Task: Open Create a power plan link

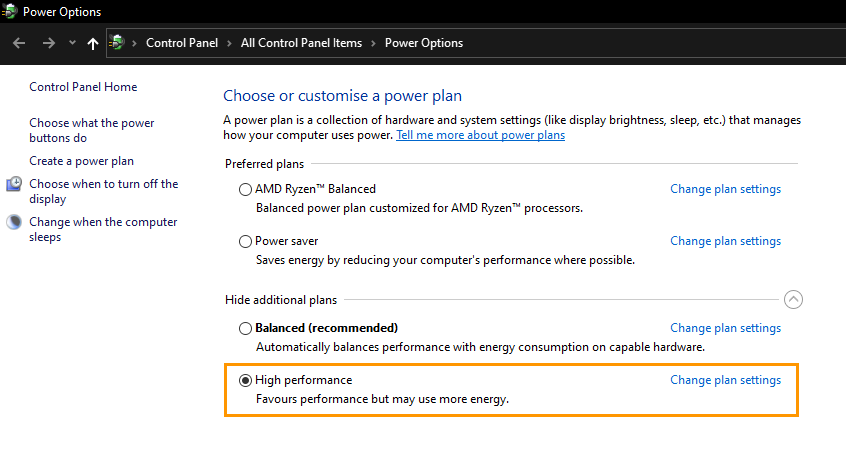Action: pos(81,161)
